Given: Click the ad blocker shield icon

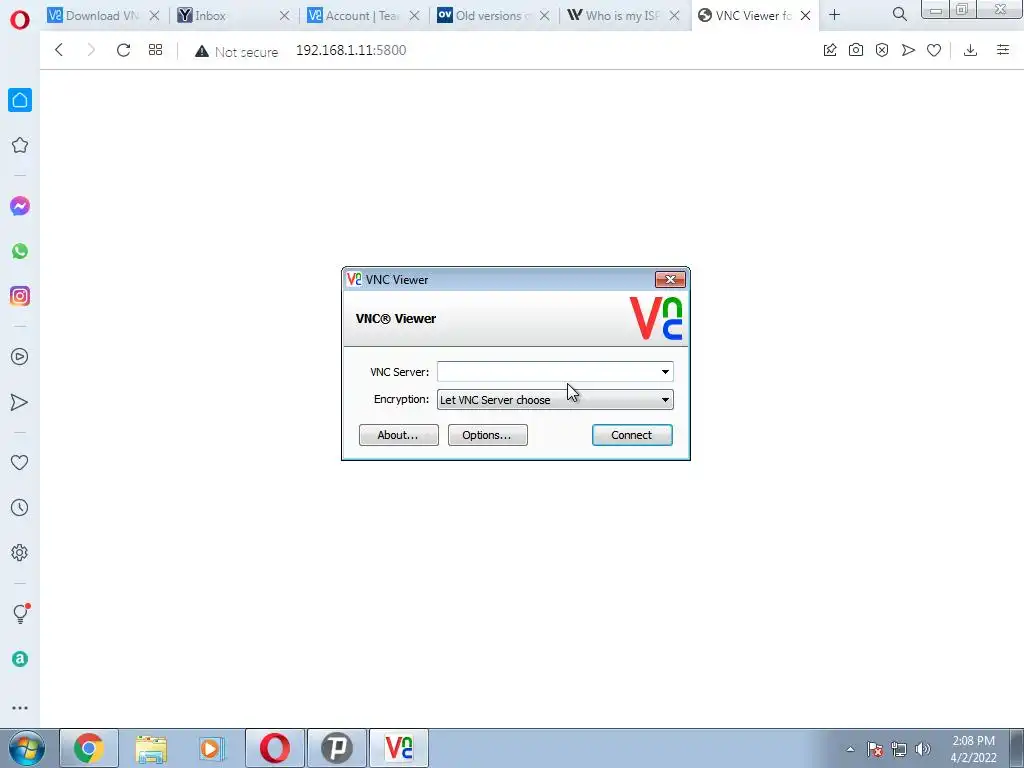Looking at the screenshot, I should pyautogui.click(x=882, y=50).
